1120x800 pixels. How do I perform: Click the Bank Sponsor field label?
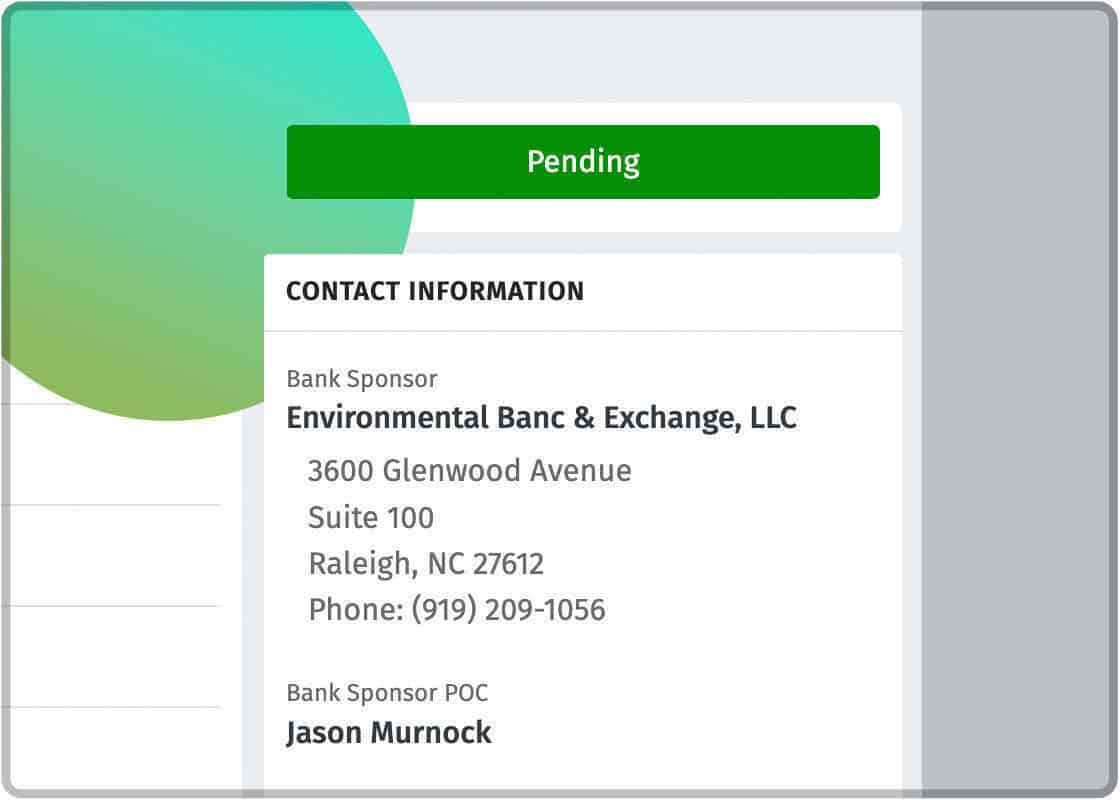pos(361,379)
